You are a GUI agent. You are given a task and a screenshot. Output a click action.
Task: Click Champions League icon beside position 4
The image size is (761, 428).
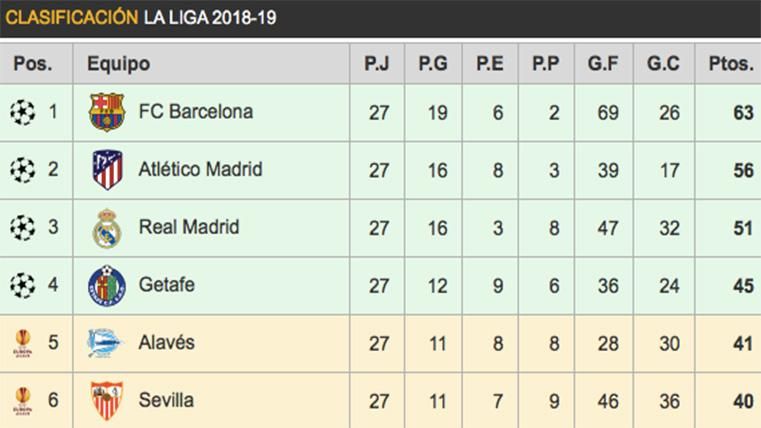click(x=21, y=286)
